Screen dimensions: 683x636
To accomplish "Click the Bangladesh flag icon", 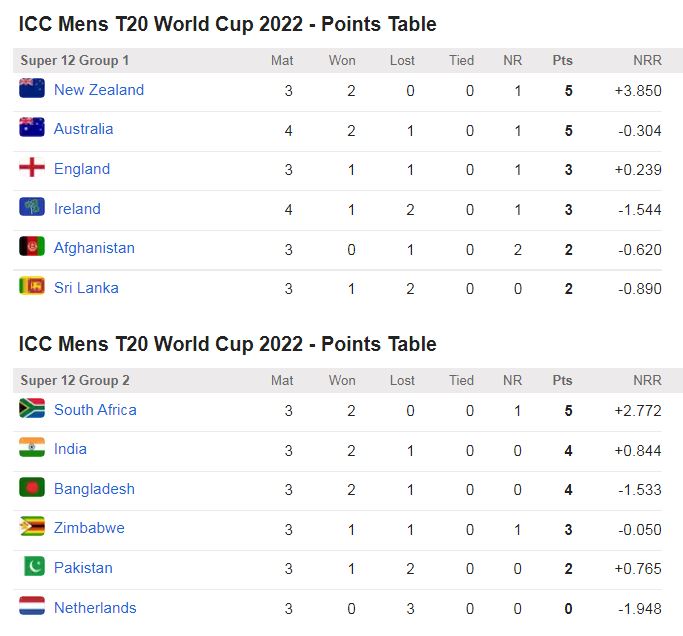I will click(x=32, y=488).
